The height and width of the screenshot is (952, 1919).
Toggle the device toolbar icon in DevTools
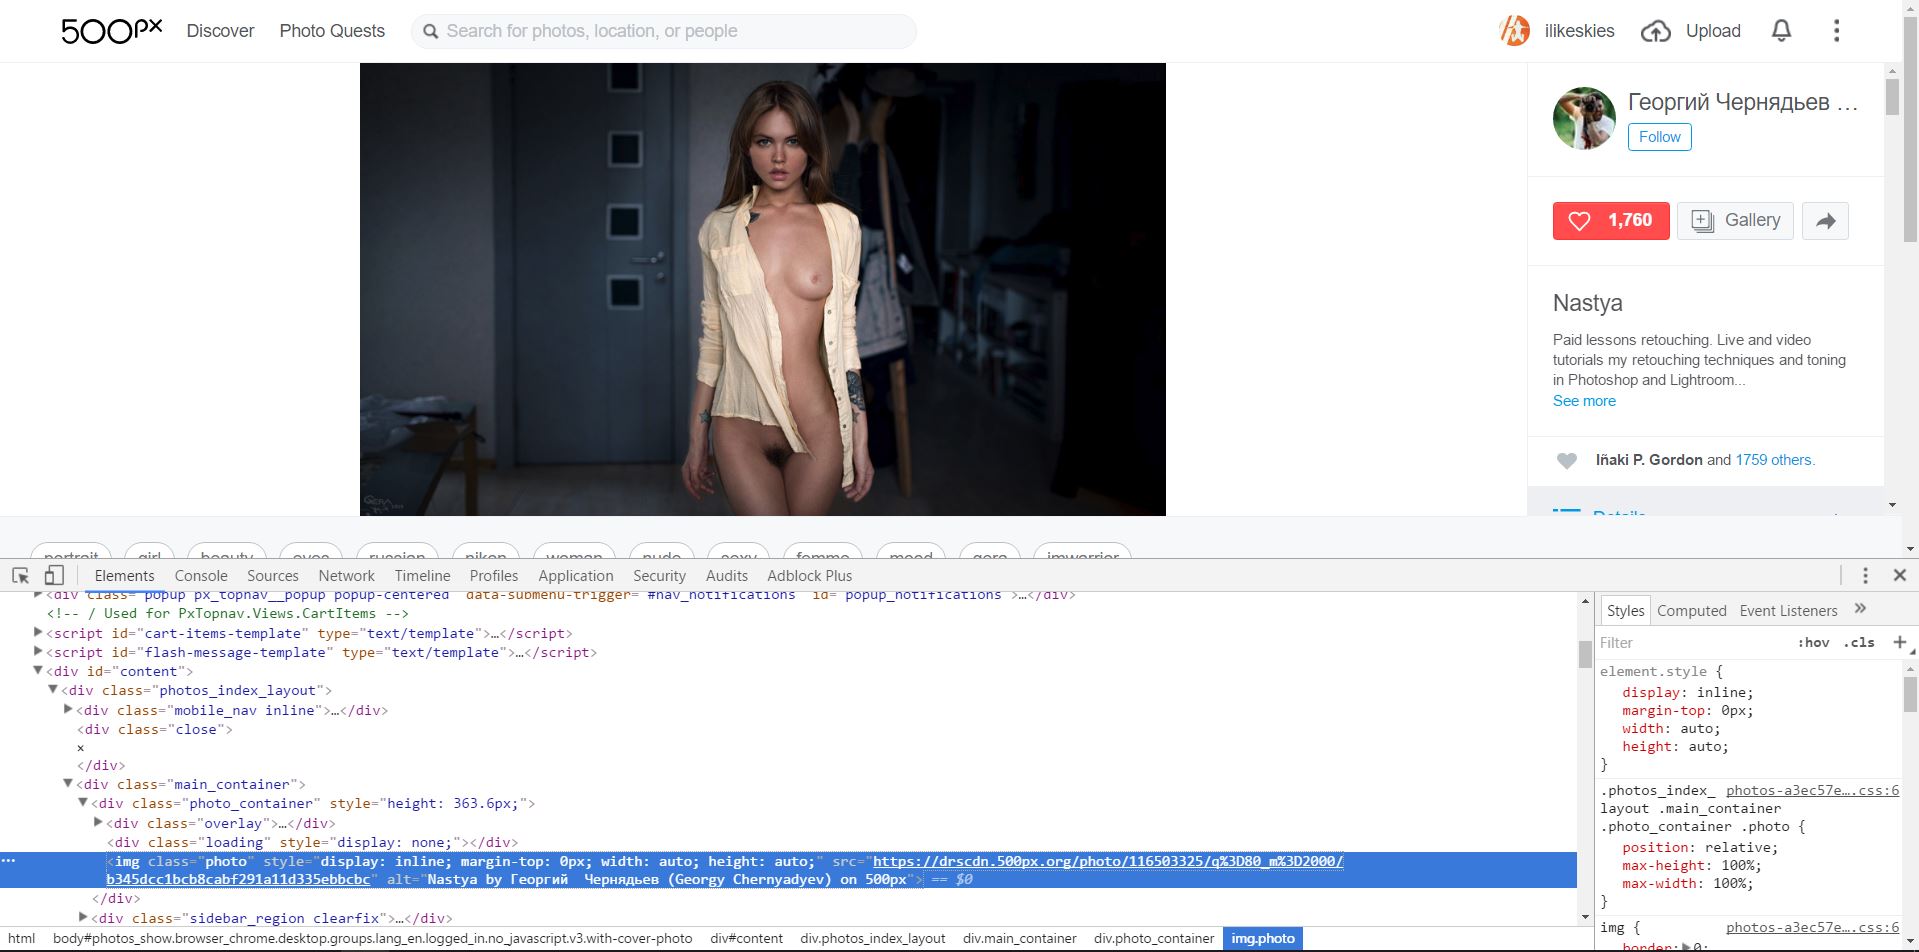click(x=54, y=576)
